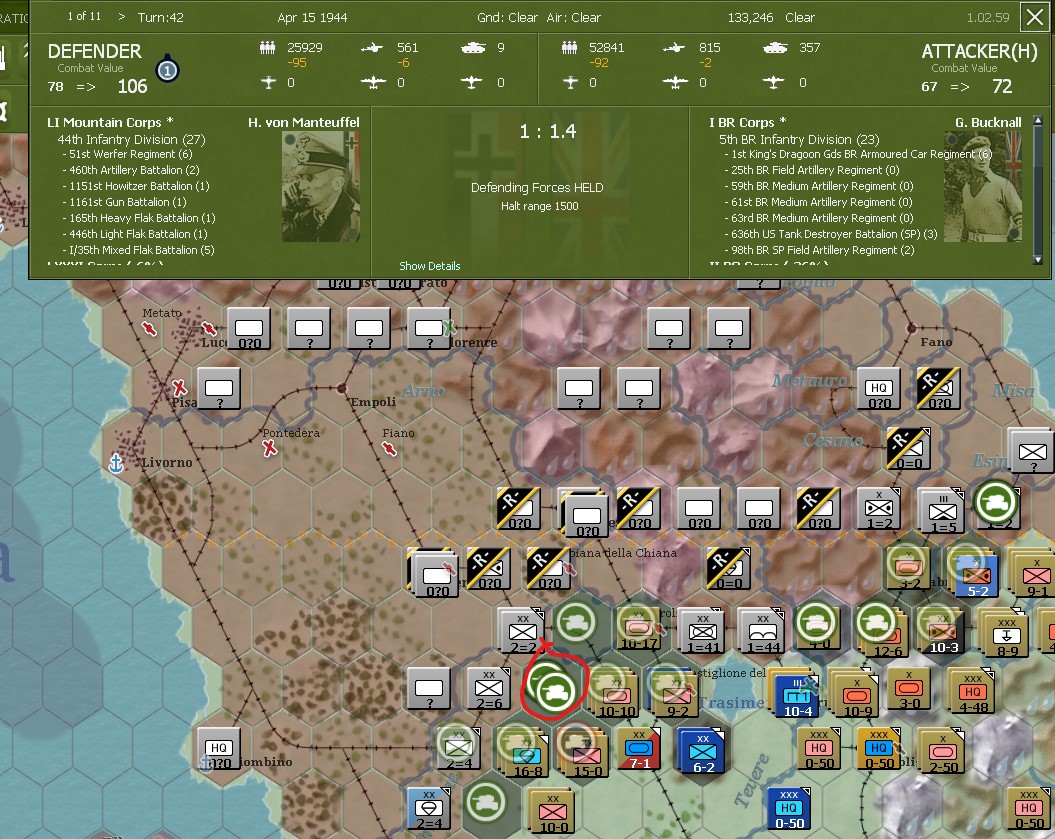This screenshot has height=839, width=1055.
Task: Click 'H. von Manteuffel' commander name
Action: tap(303, 122)
